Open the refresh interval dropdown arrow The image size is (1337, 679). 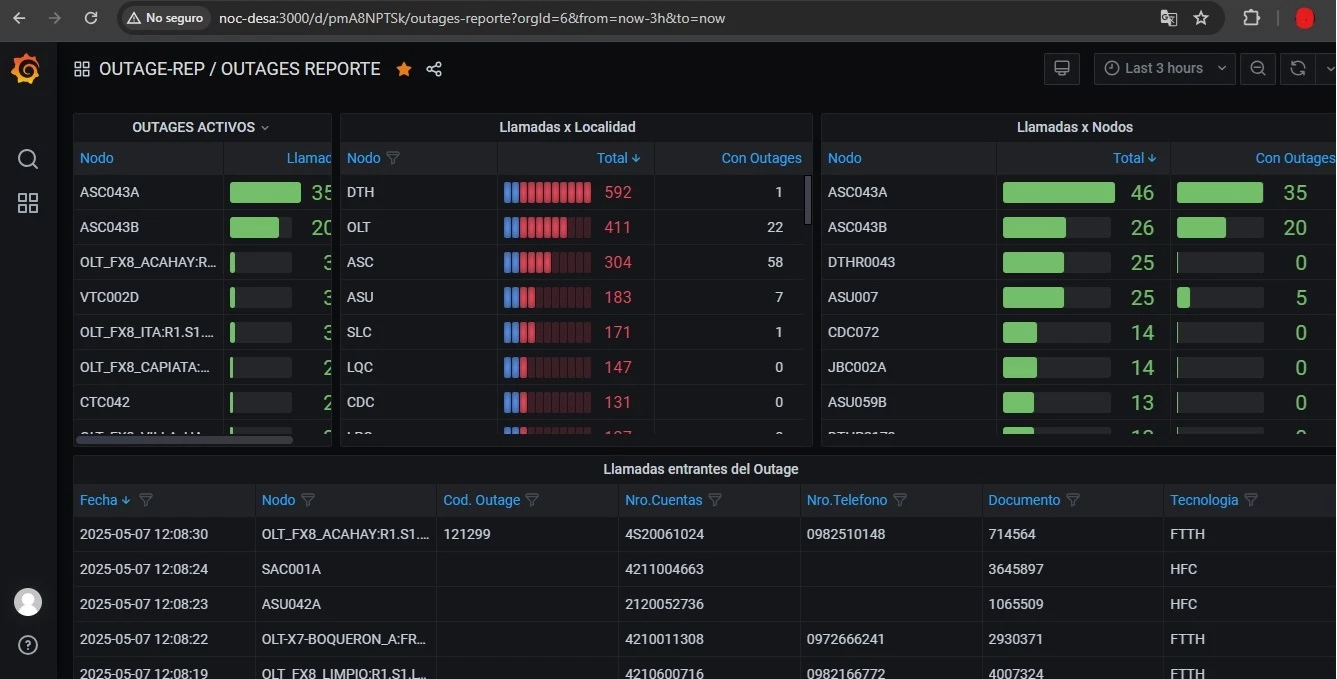pos(1328,68)
